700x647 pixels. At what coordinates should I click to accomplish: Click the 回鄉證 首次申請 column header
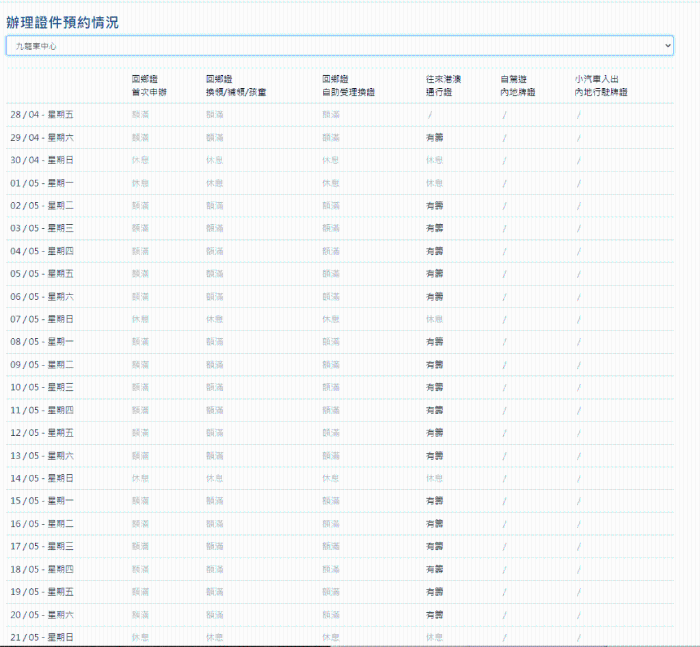149,85
